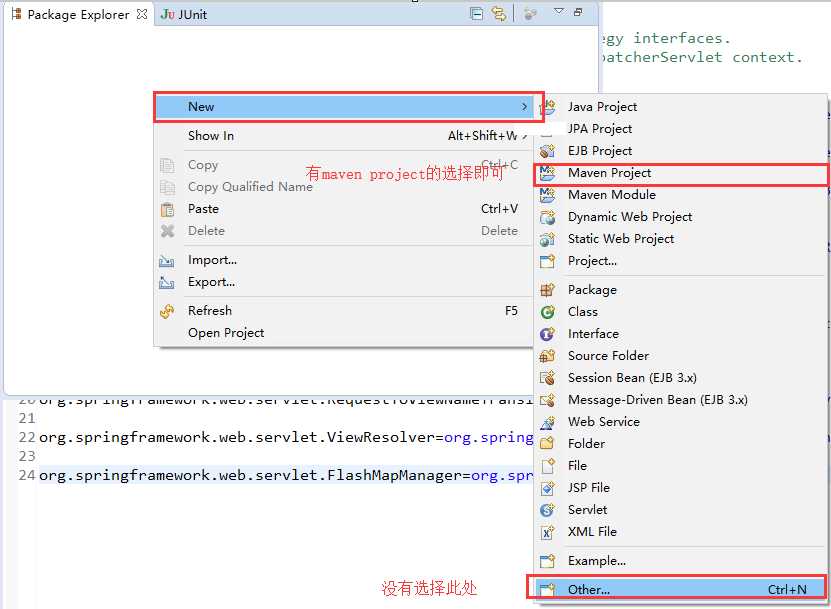Click the XML File icon
The height and width of the screenshot is (609, 831).
(x=547, y=532)
